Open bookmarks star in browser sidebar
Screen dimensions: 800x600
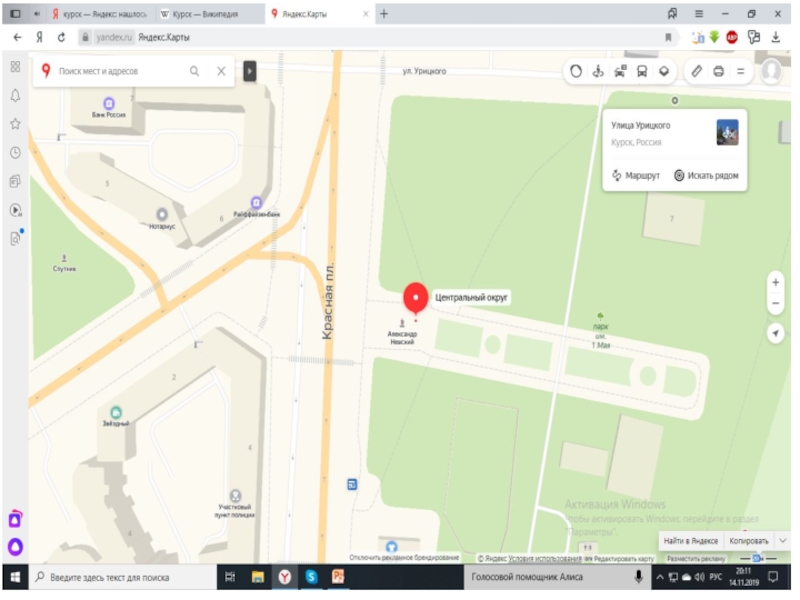[x=16, y=125]
